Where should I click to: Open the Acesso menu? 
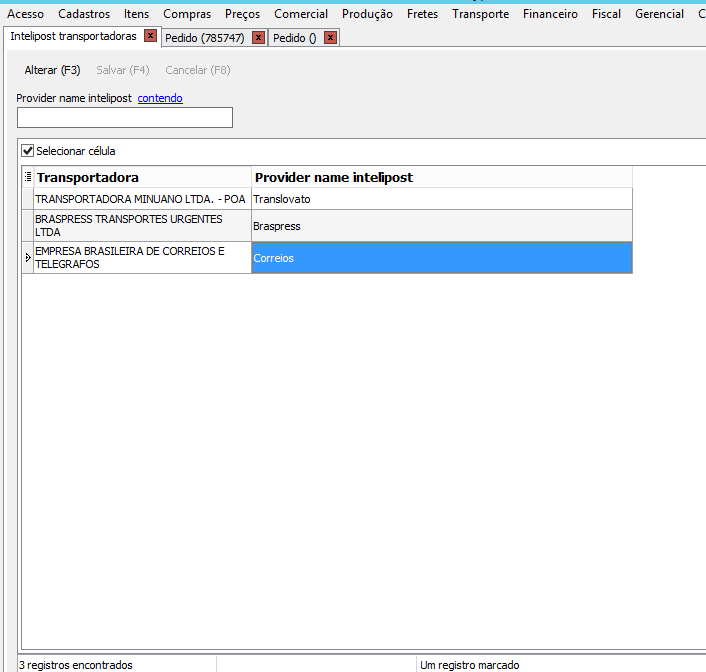tap(25, 14)
